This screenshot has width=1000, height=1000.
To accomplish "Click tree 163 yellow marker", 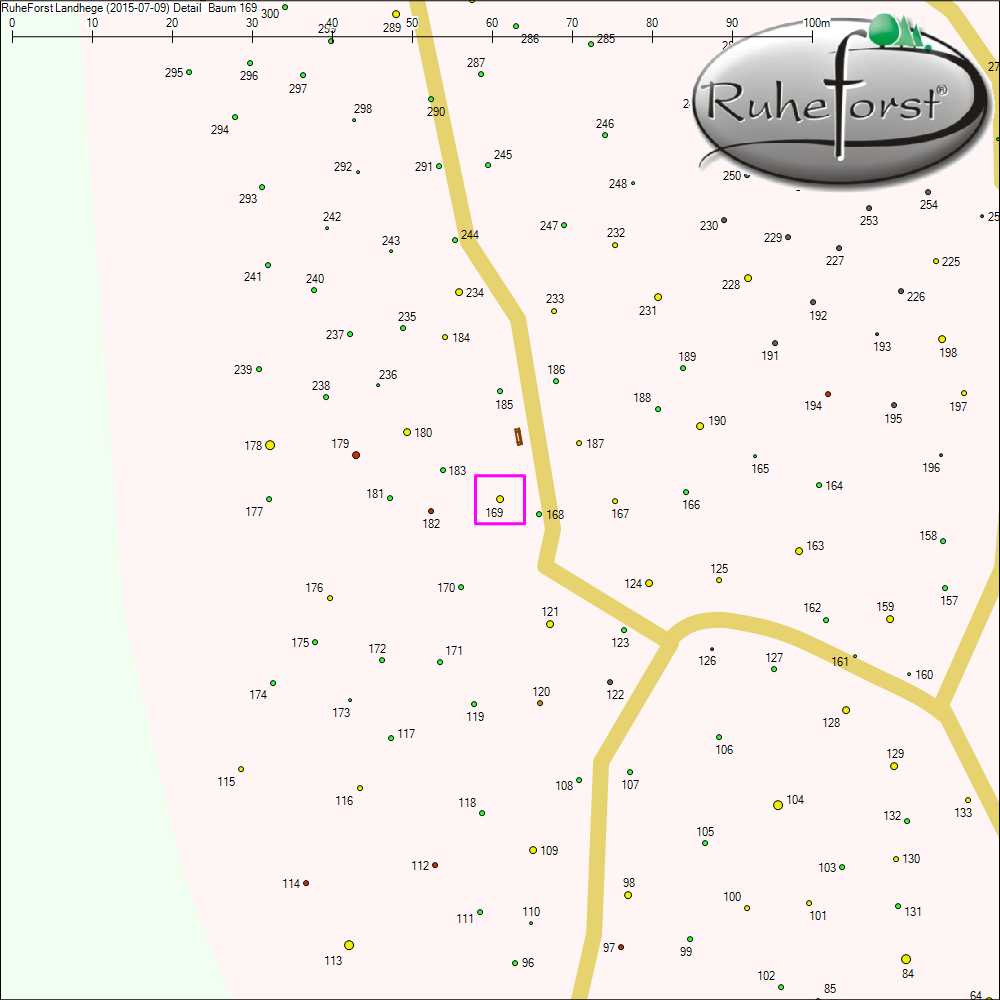I will (x=799, y=551).
